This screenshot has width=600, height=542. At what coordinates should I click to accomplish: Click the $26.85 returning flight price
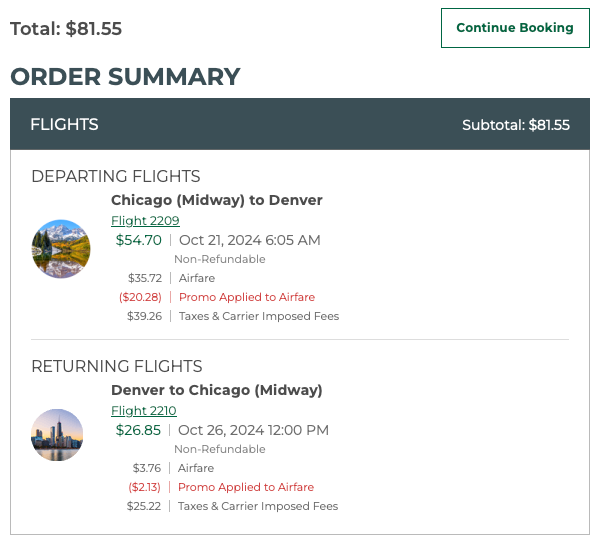[x=138, y=430]
